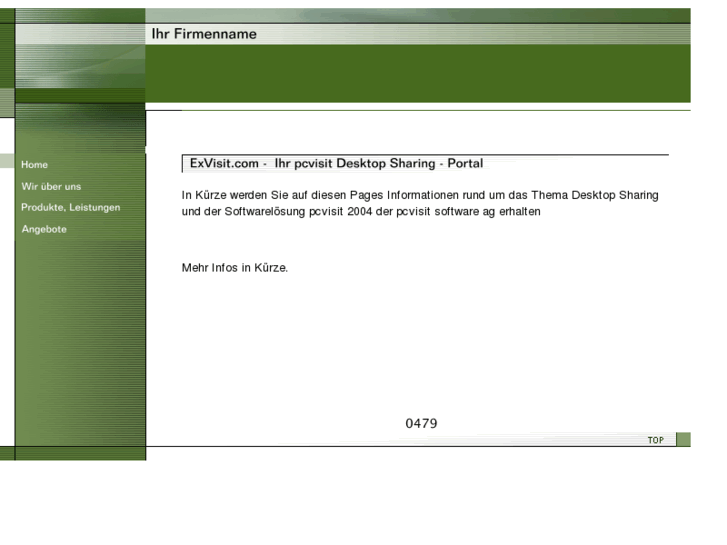Click the Mehr Infos in Kürze text
The image size is (727, 545).
(235, 268)
